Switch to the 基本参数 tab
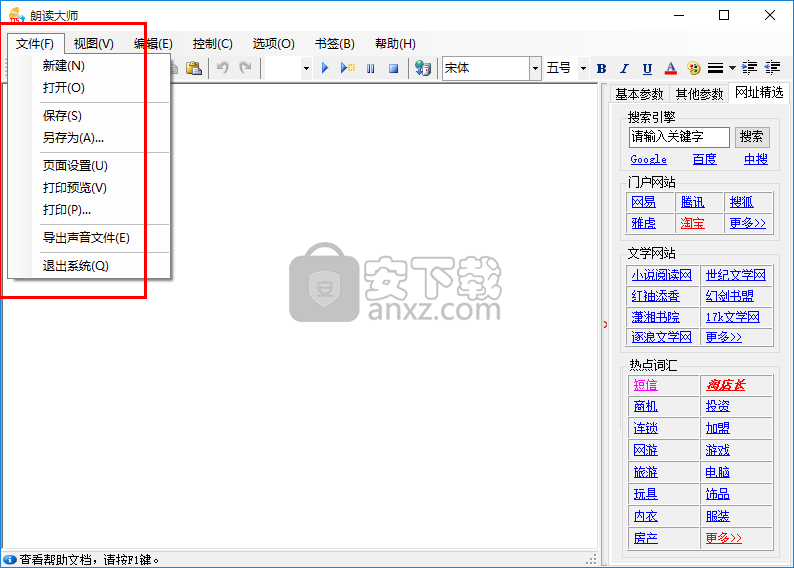Image resolution: width=794 pixels, height=568 pixels. pyautogui.click(x=639, y=94)
